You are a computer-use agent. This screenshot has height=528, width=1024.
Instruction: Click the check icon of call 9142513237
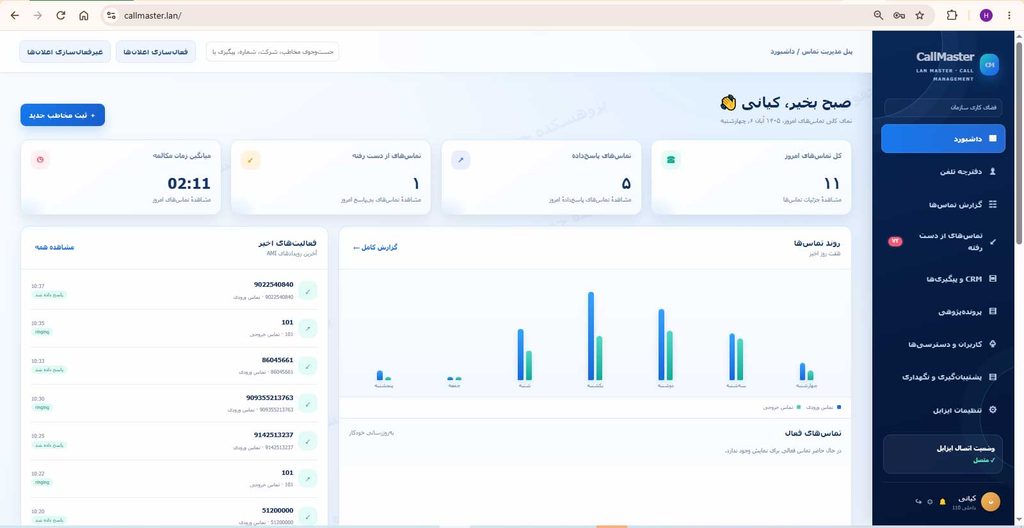(x=308, y=441)
